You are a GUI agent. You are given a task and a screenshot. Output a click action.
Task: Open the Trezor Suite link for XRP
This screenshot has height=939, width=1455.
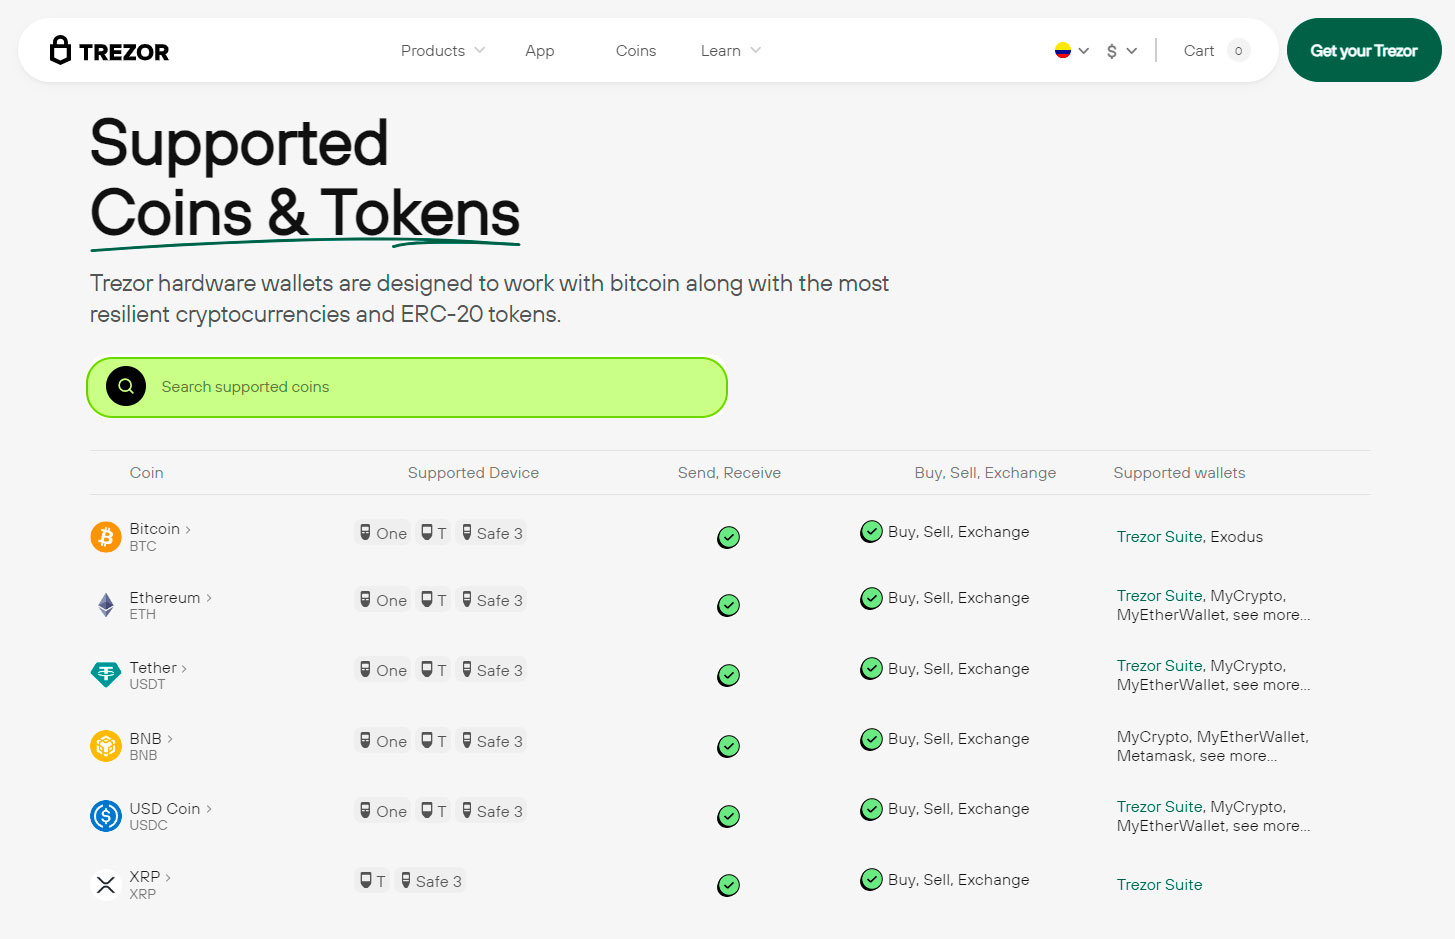(x=1159, y=884)
